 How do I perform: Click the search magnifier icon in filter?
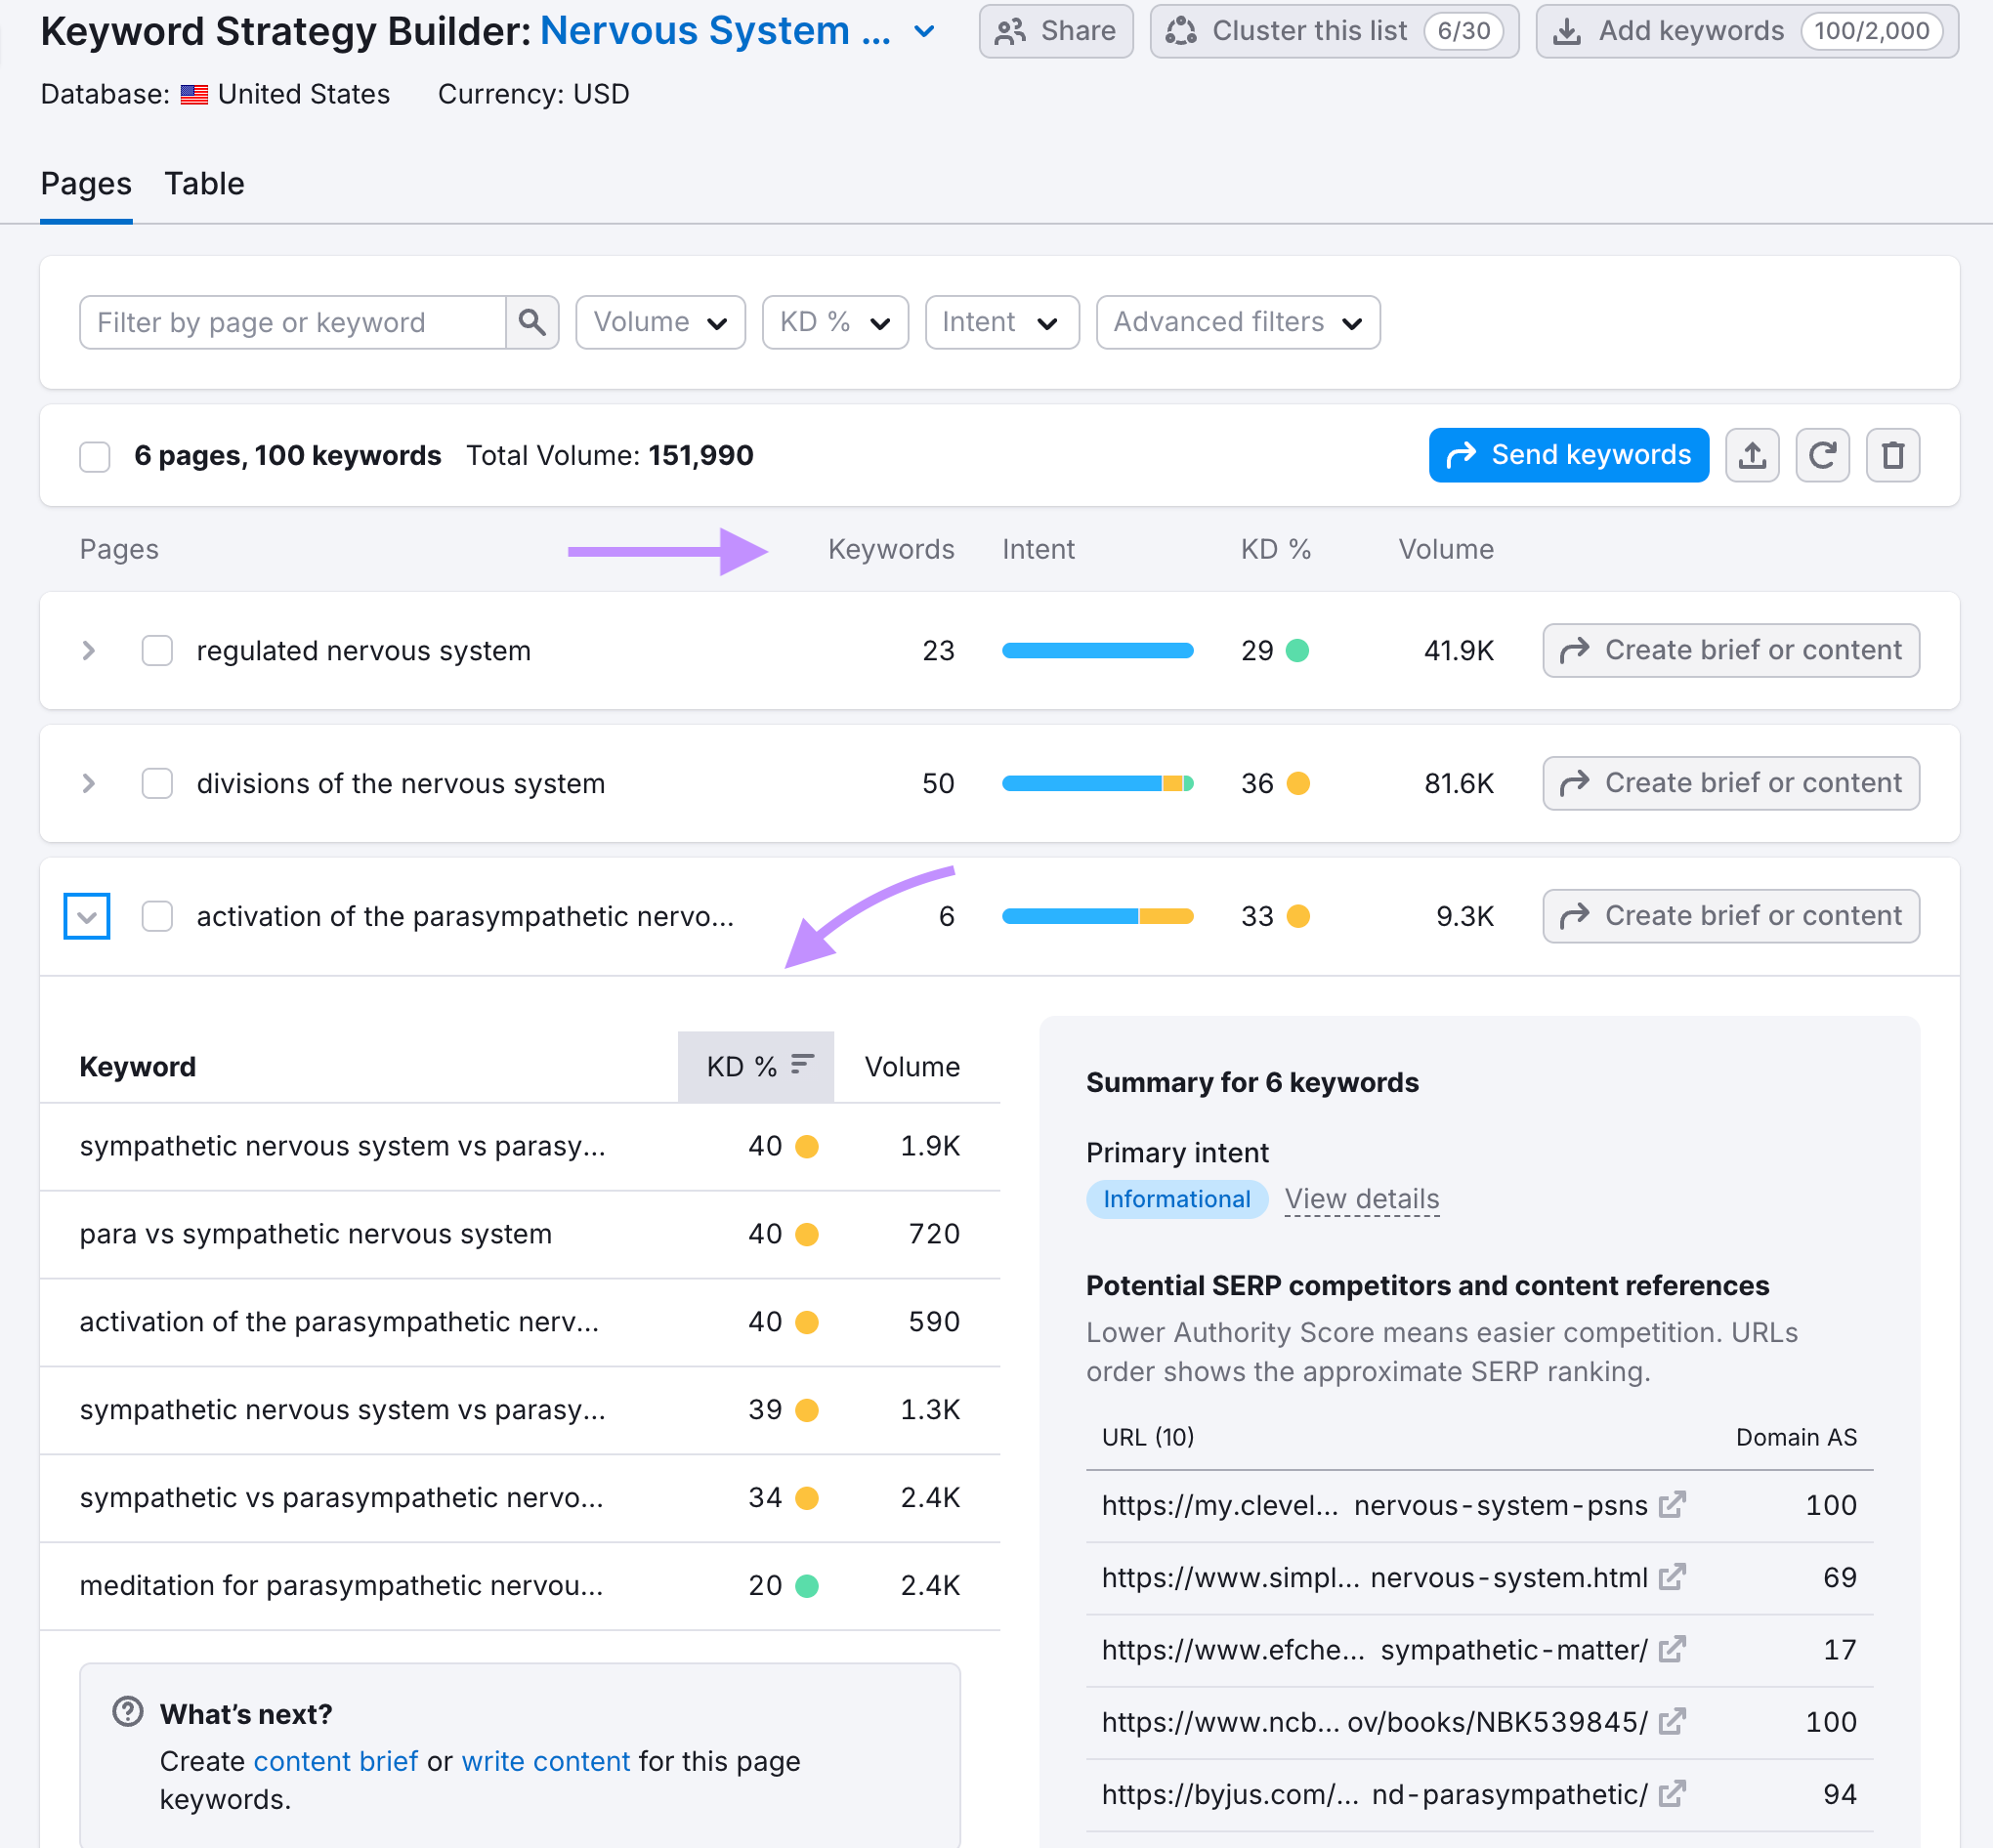coord(532,322)
